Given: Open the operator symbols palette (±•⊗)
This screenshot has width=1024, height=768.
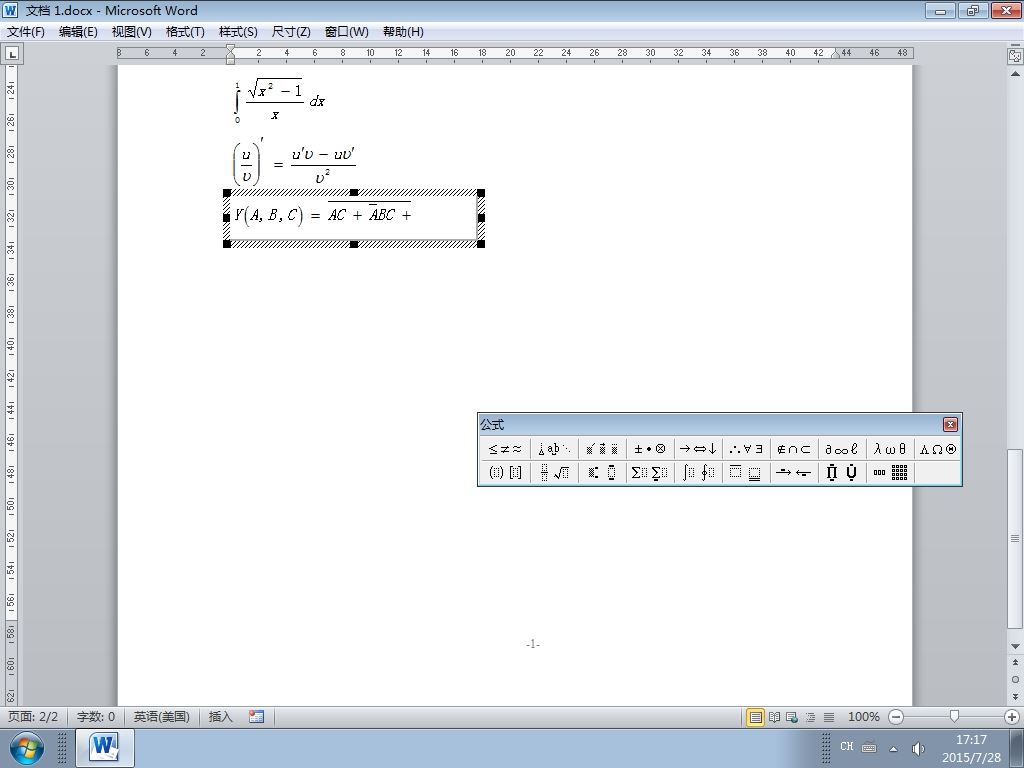Looking at the screenshot, I should [649, 449].
